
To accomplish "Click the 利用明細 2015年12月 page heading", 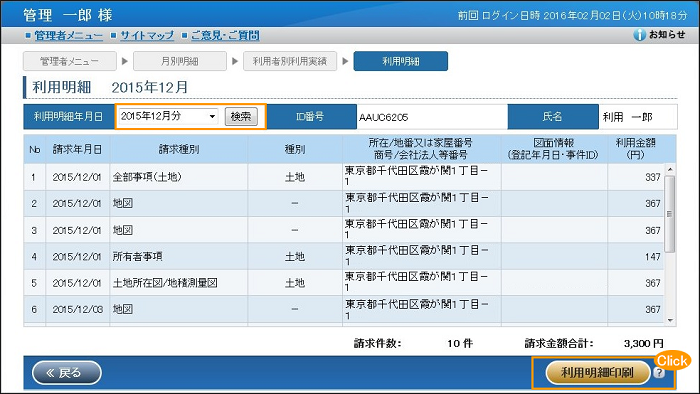I will click(110, 87).
